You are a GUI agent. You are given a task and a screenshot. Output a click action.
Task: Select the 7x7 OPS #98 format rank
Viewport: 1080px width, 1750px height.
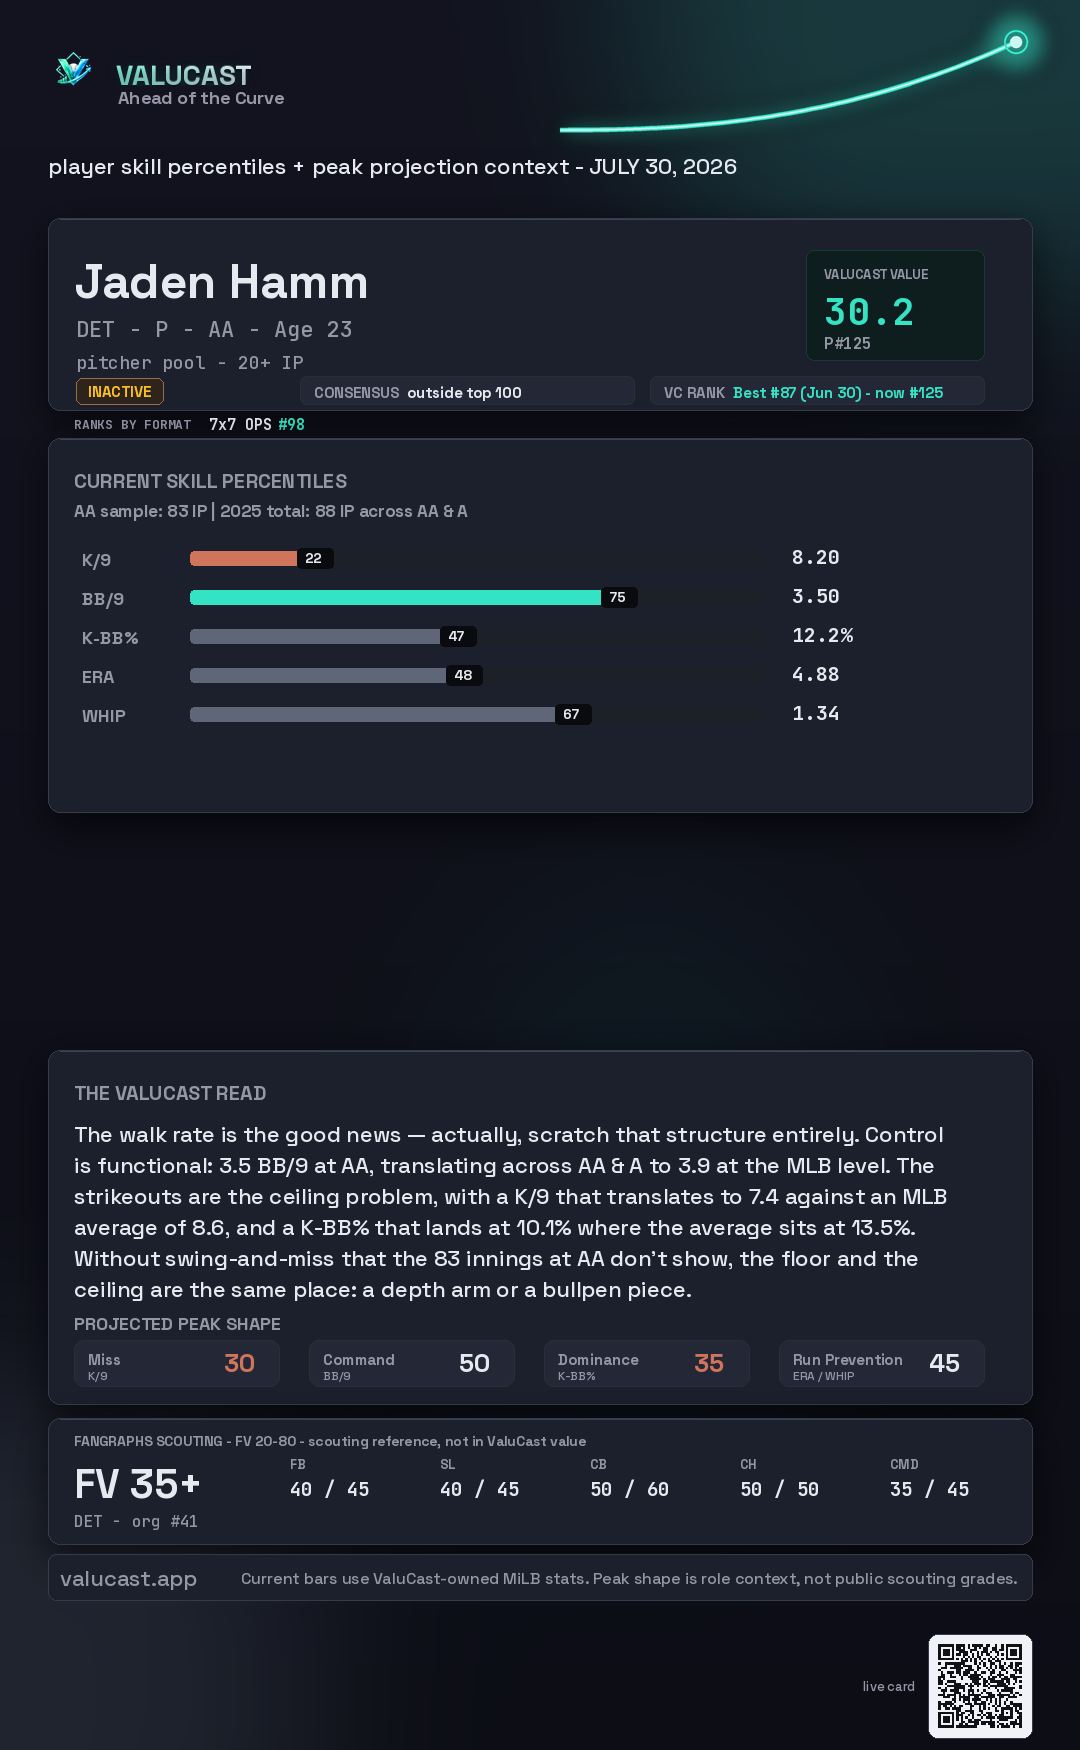point(257,424)
